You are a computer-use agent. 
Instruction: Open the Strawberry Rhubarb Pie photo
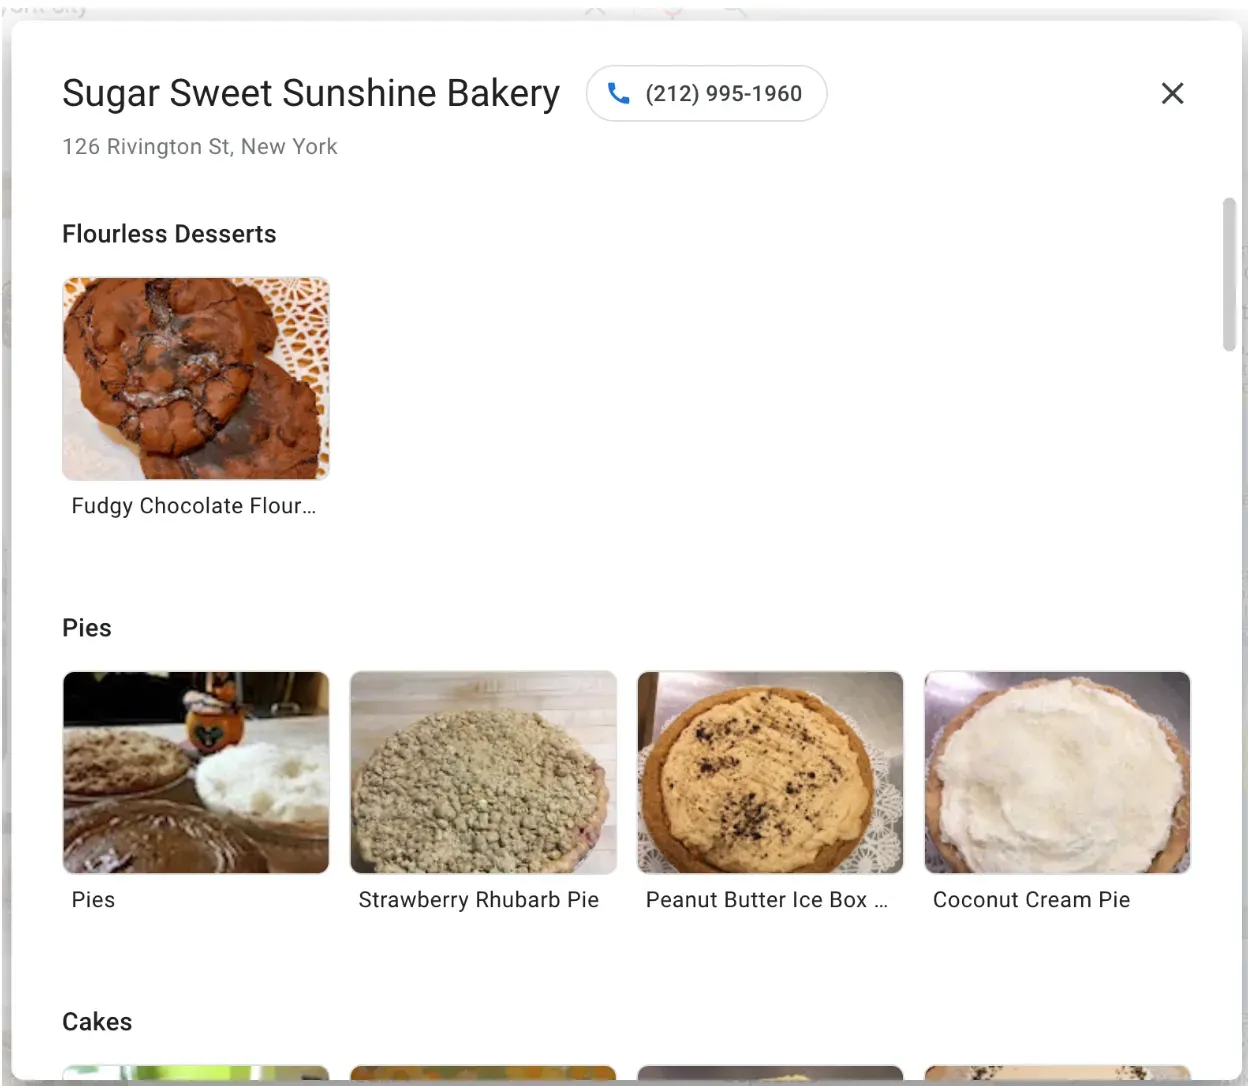point(483,772)
